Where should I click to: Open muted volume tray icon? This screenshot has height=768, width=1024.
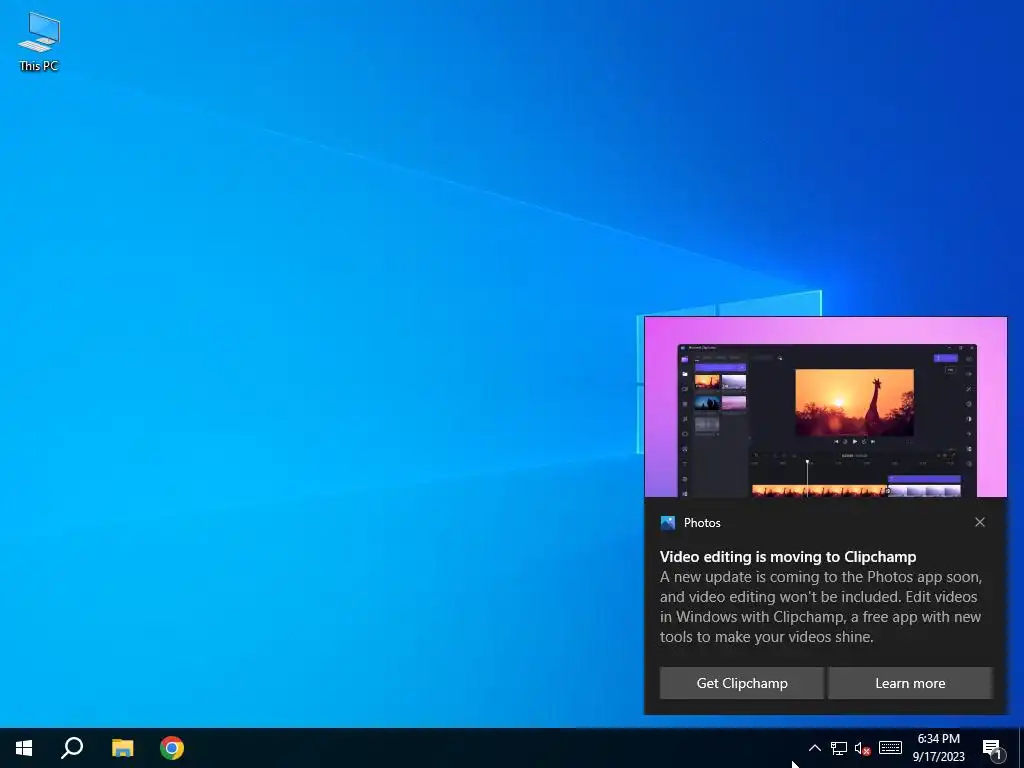863,748
